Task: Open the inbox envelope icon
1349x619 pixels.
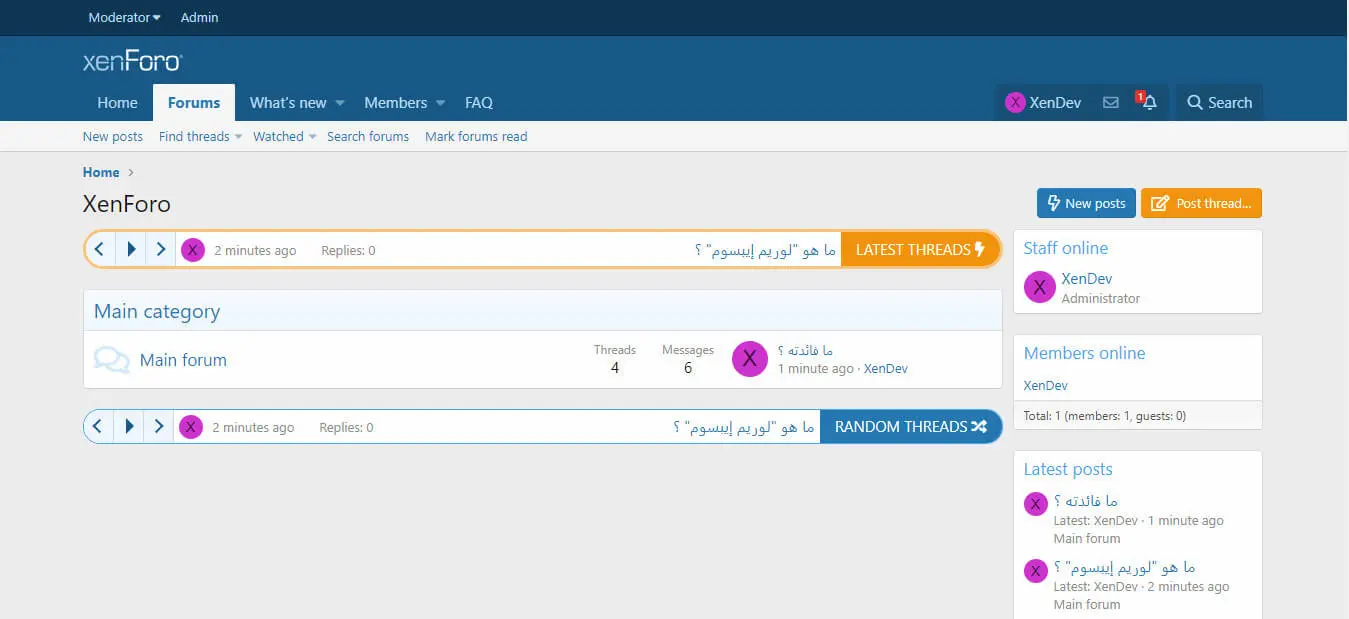Action: [x=1110, y=103]
